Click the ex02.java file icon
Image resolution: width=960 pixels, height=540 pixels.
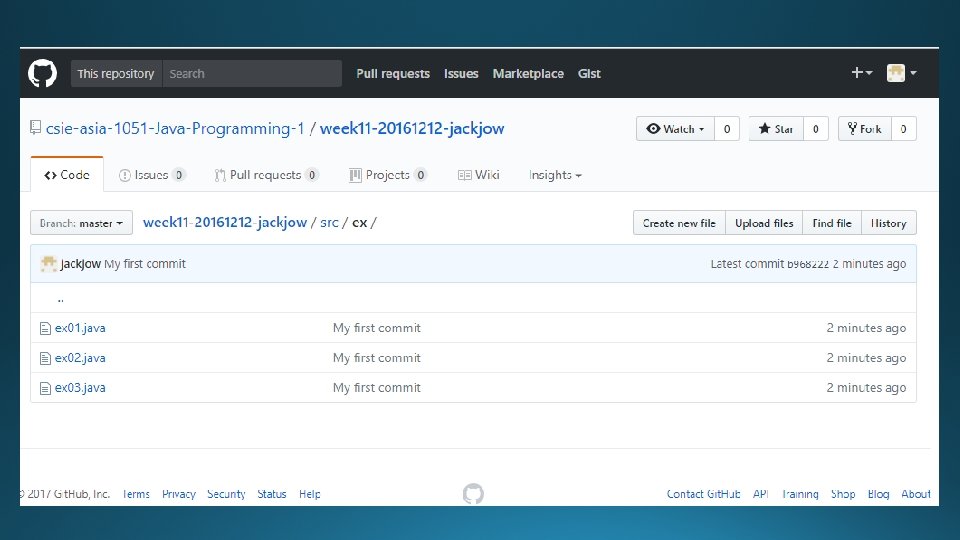(x=45, y=359)
